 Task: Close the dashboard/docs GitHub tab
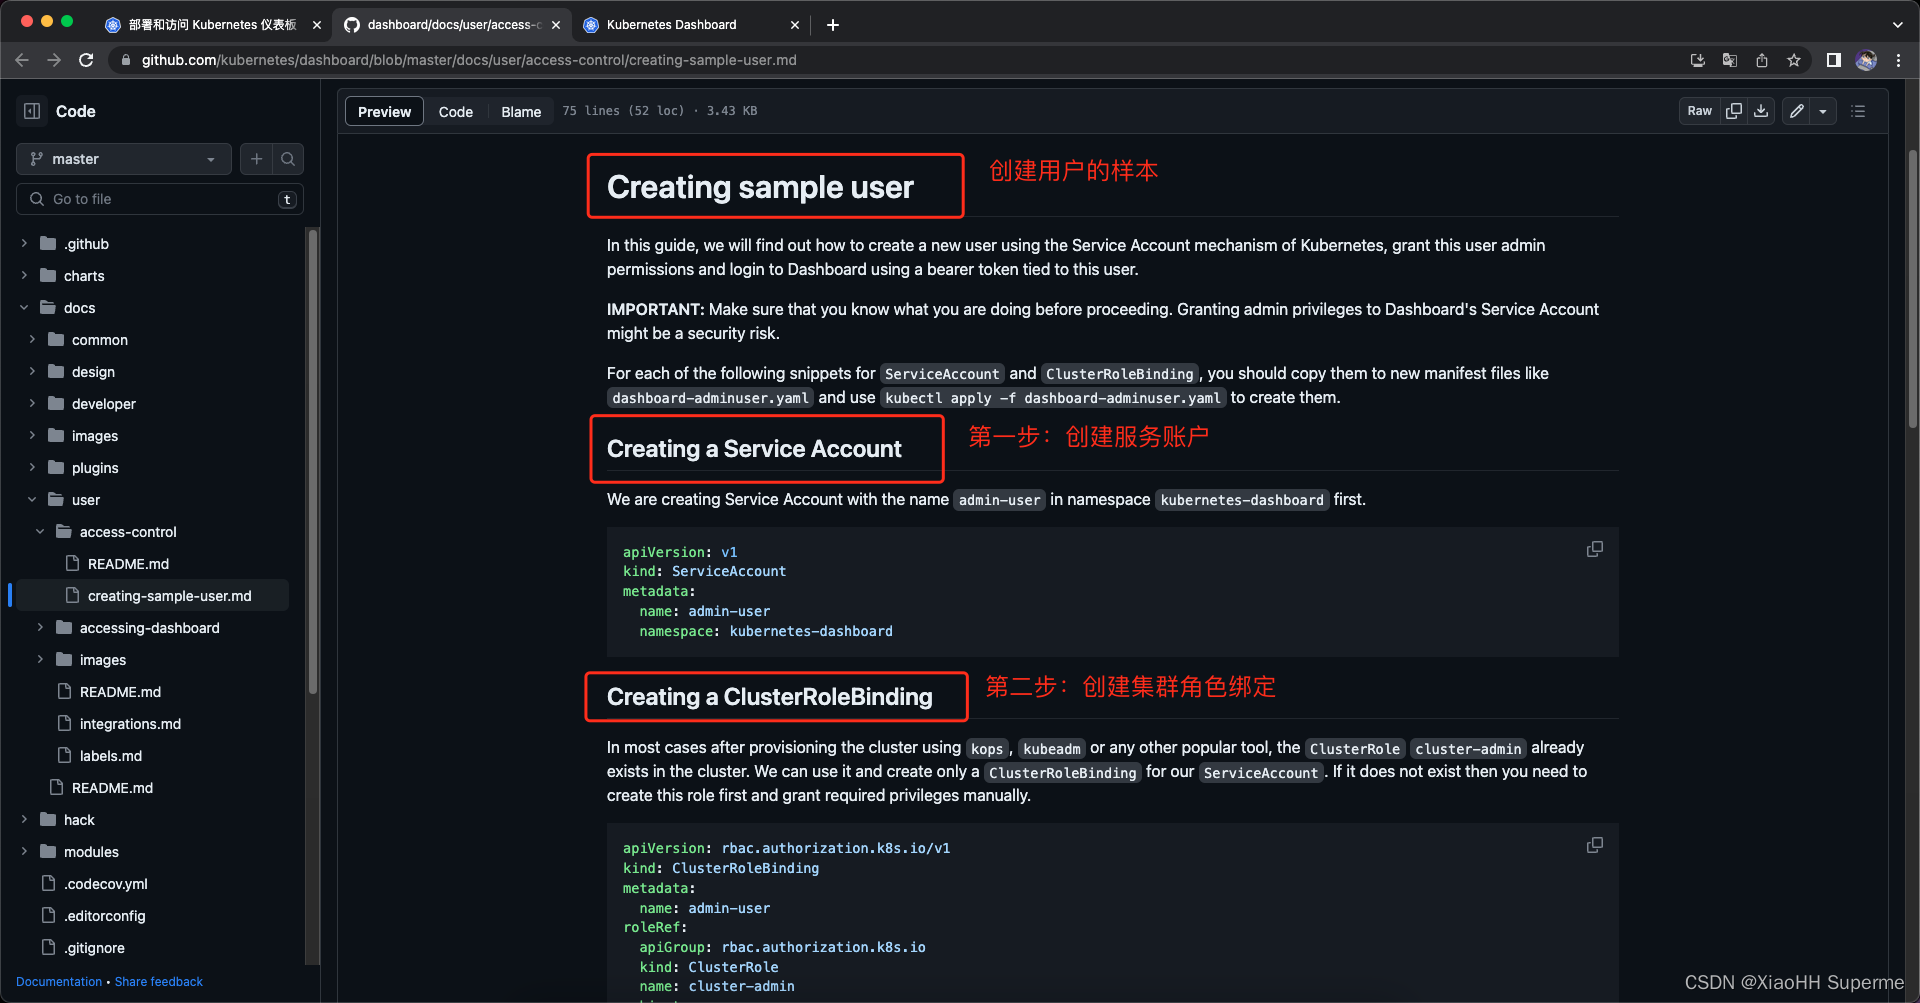click(x=556, y=25)
